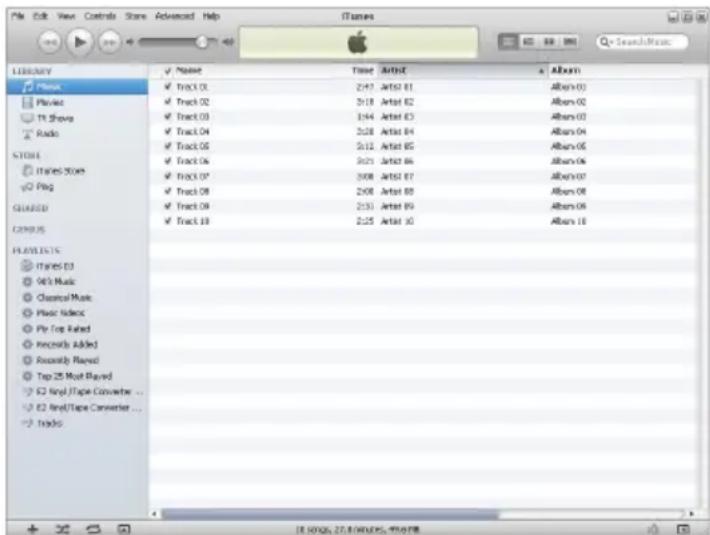Toggle Repeat in the bottom bar
Image resolution: width=710 pixels, height=535 pixels.
point(93,529)
